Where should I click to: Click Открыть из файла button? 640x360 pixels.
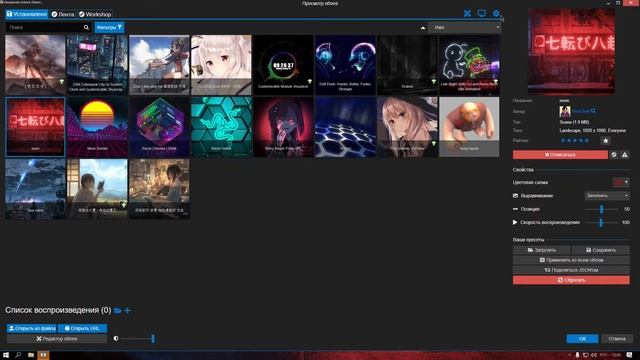click(x=32, y=328)
